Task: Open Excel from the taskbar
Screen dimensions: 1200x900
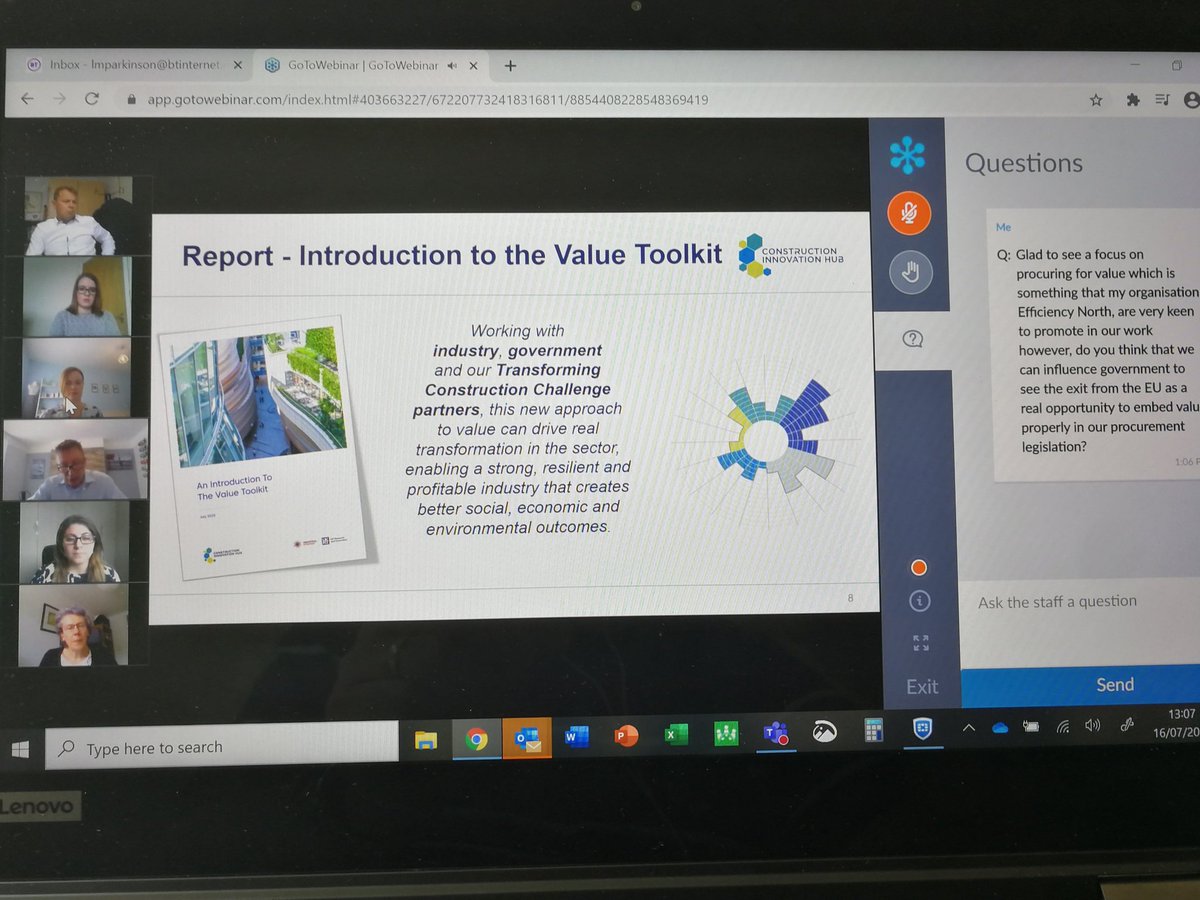Action: [675, 734]
